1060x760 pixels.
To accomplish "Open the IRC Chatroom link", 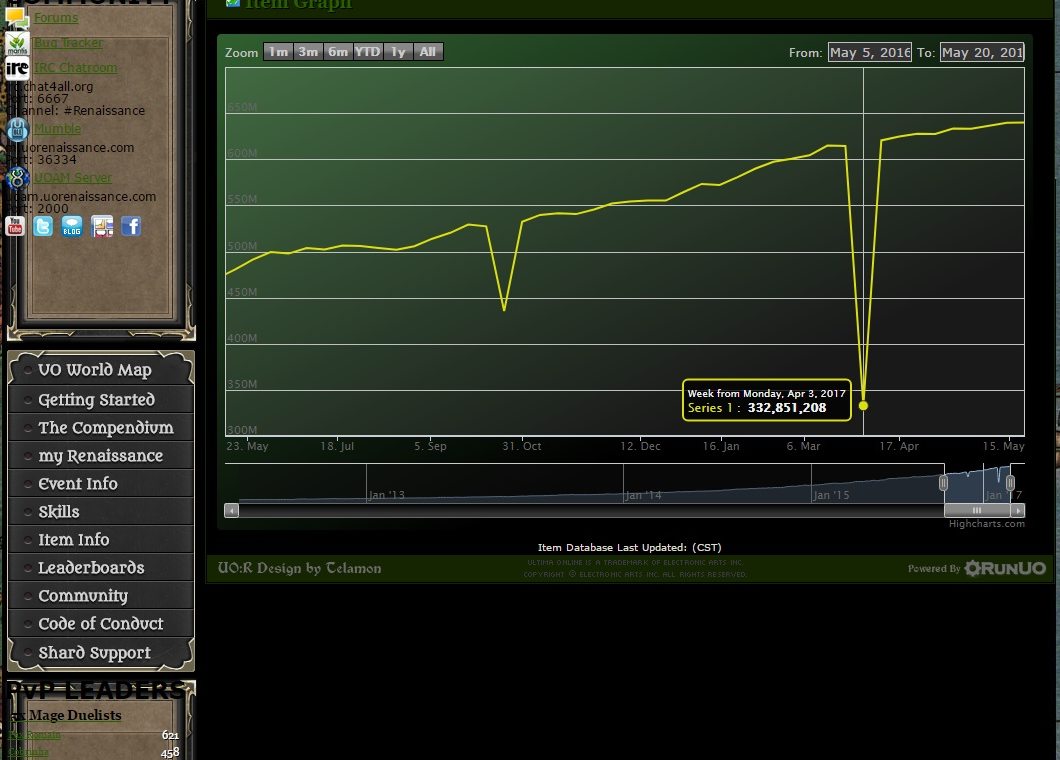I will click(x=76, y=68).
